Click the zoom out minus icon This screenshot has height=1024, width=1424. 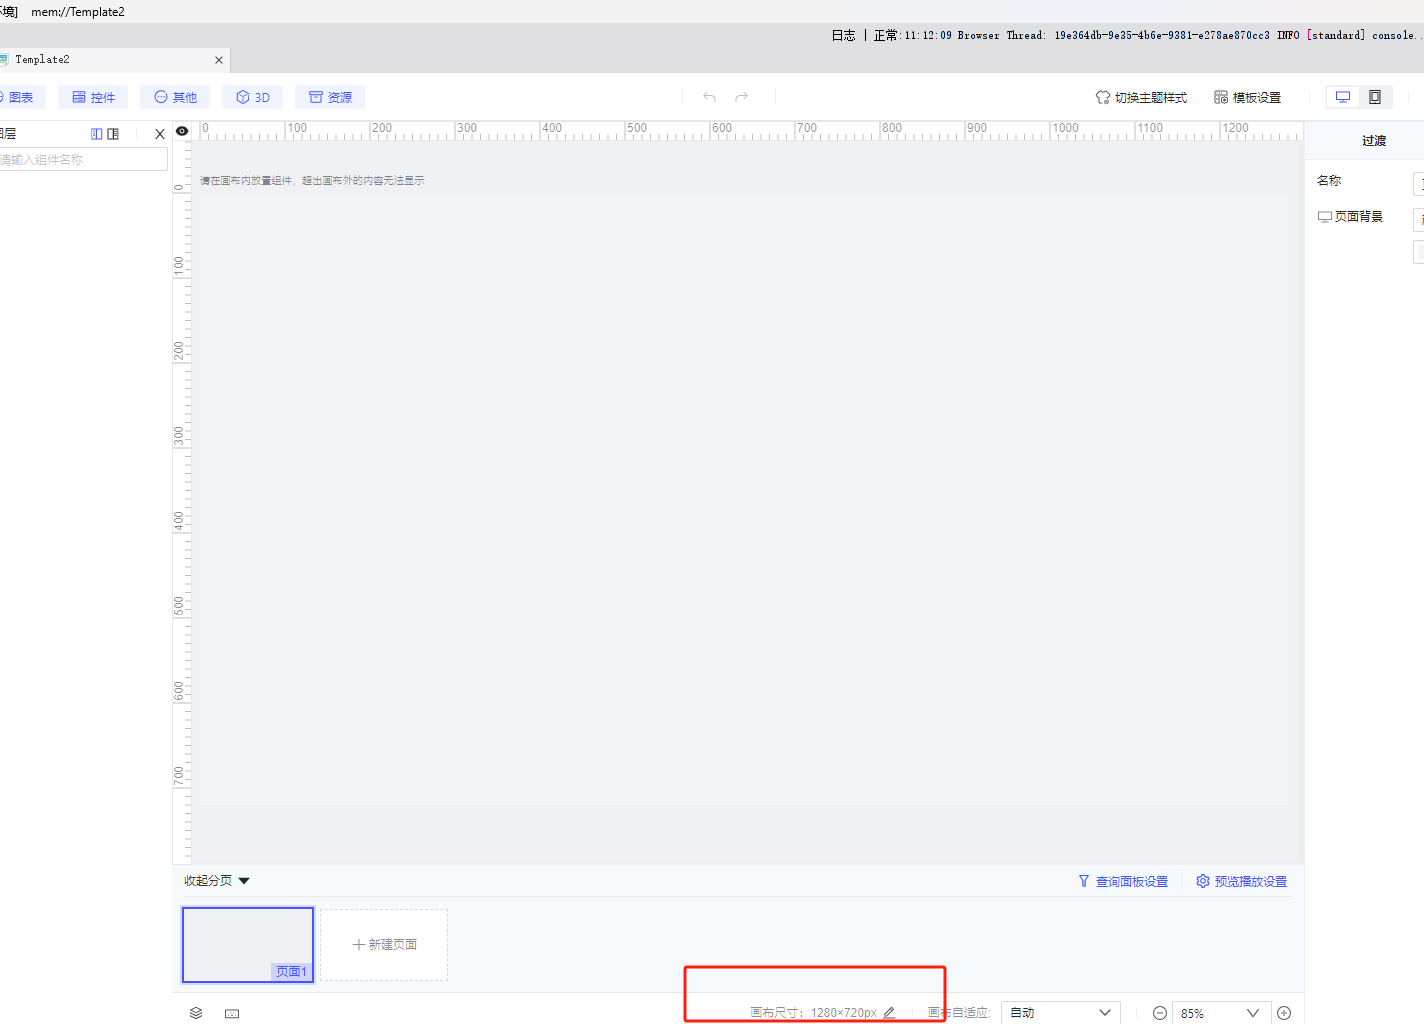[1160, 1013]
